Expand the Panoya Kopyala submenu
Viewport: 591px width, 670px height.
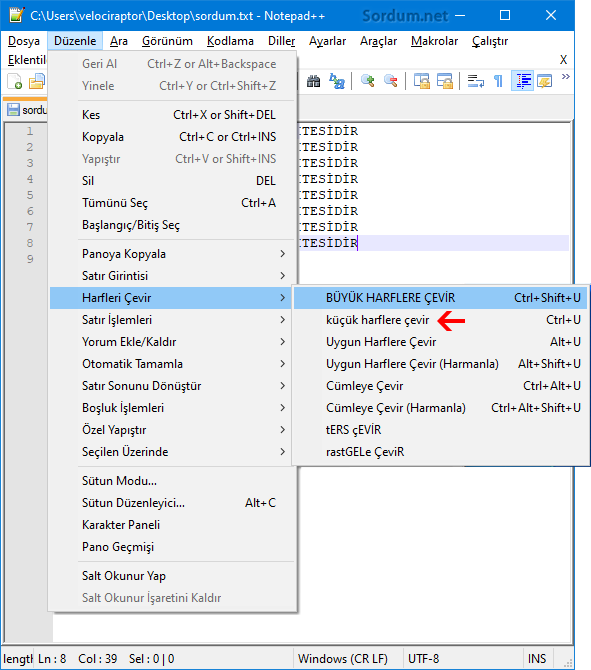click(x=173, y=254)
